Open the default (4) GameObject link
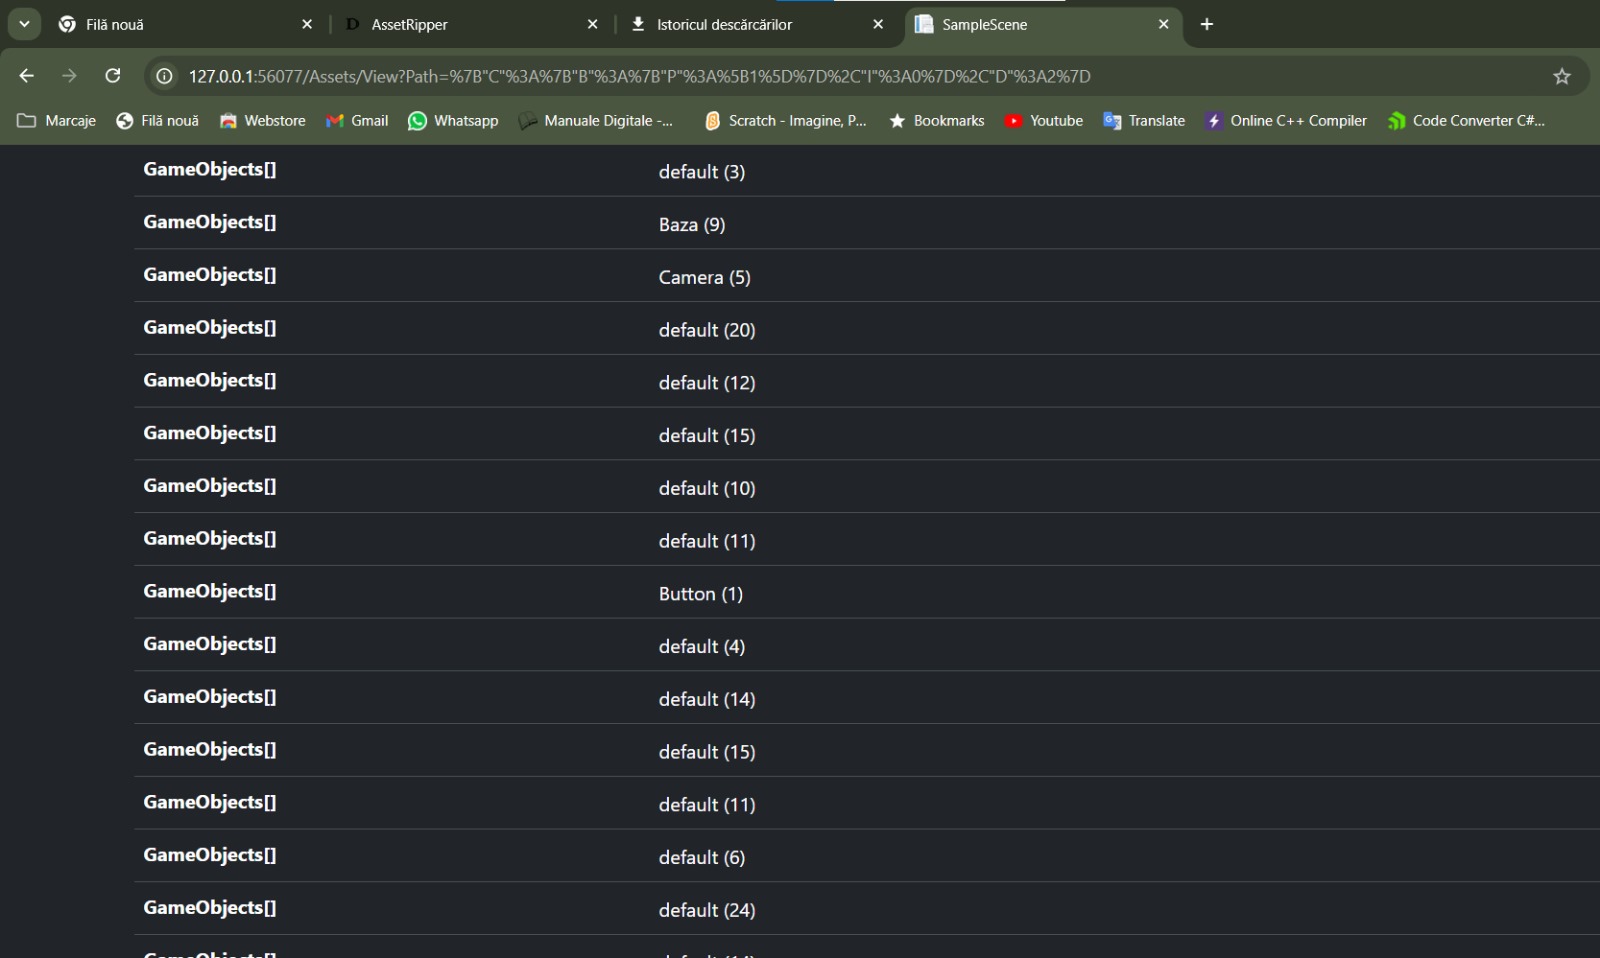Screen dimensions: 1600x958 tap(702, 647)
